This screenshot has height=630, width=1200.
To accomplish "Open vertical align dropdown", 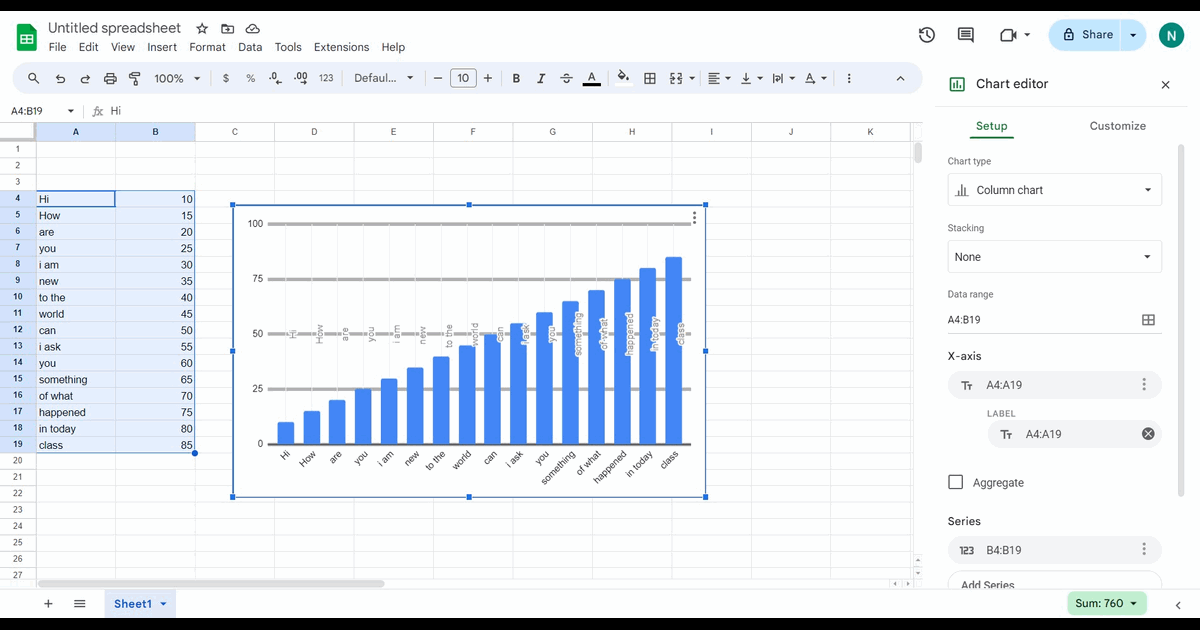I will click(751, 78).
